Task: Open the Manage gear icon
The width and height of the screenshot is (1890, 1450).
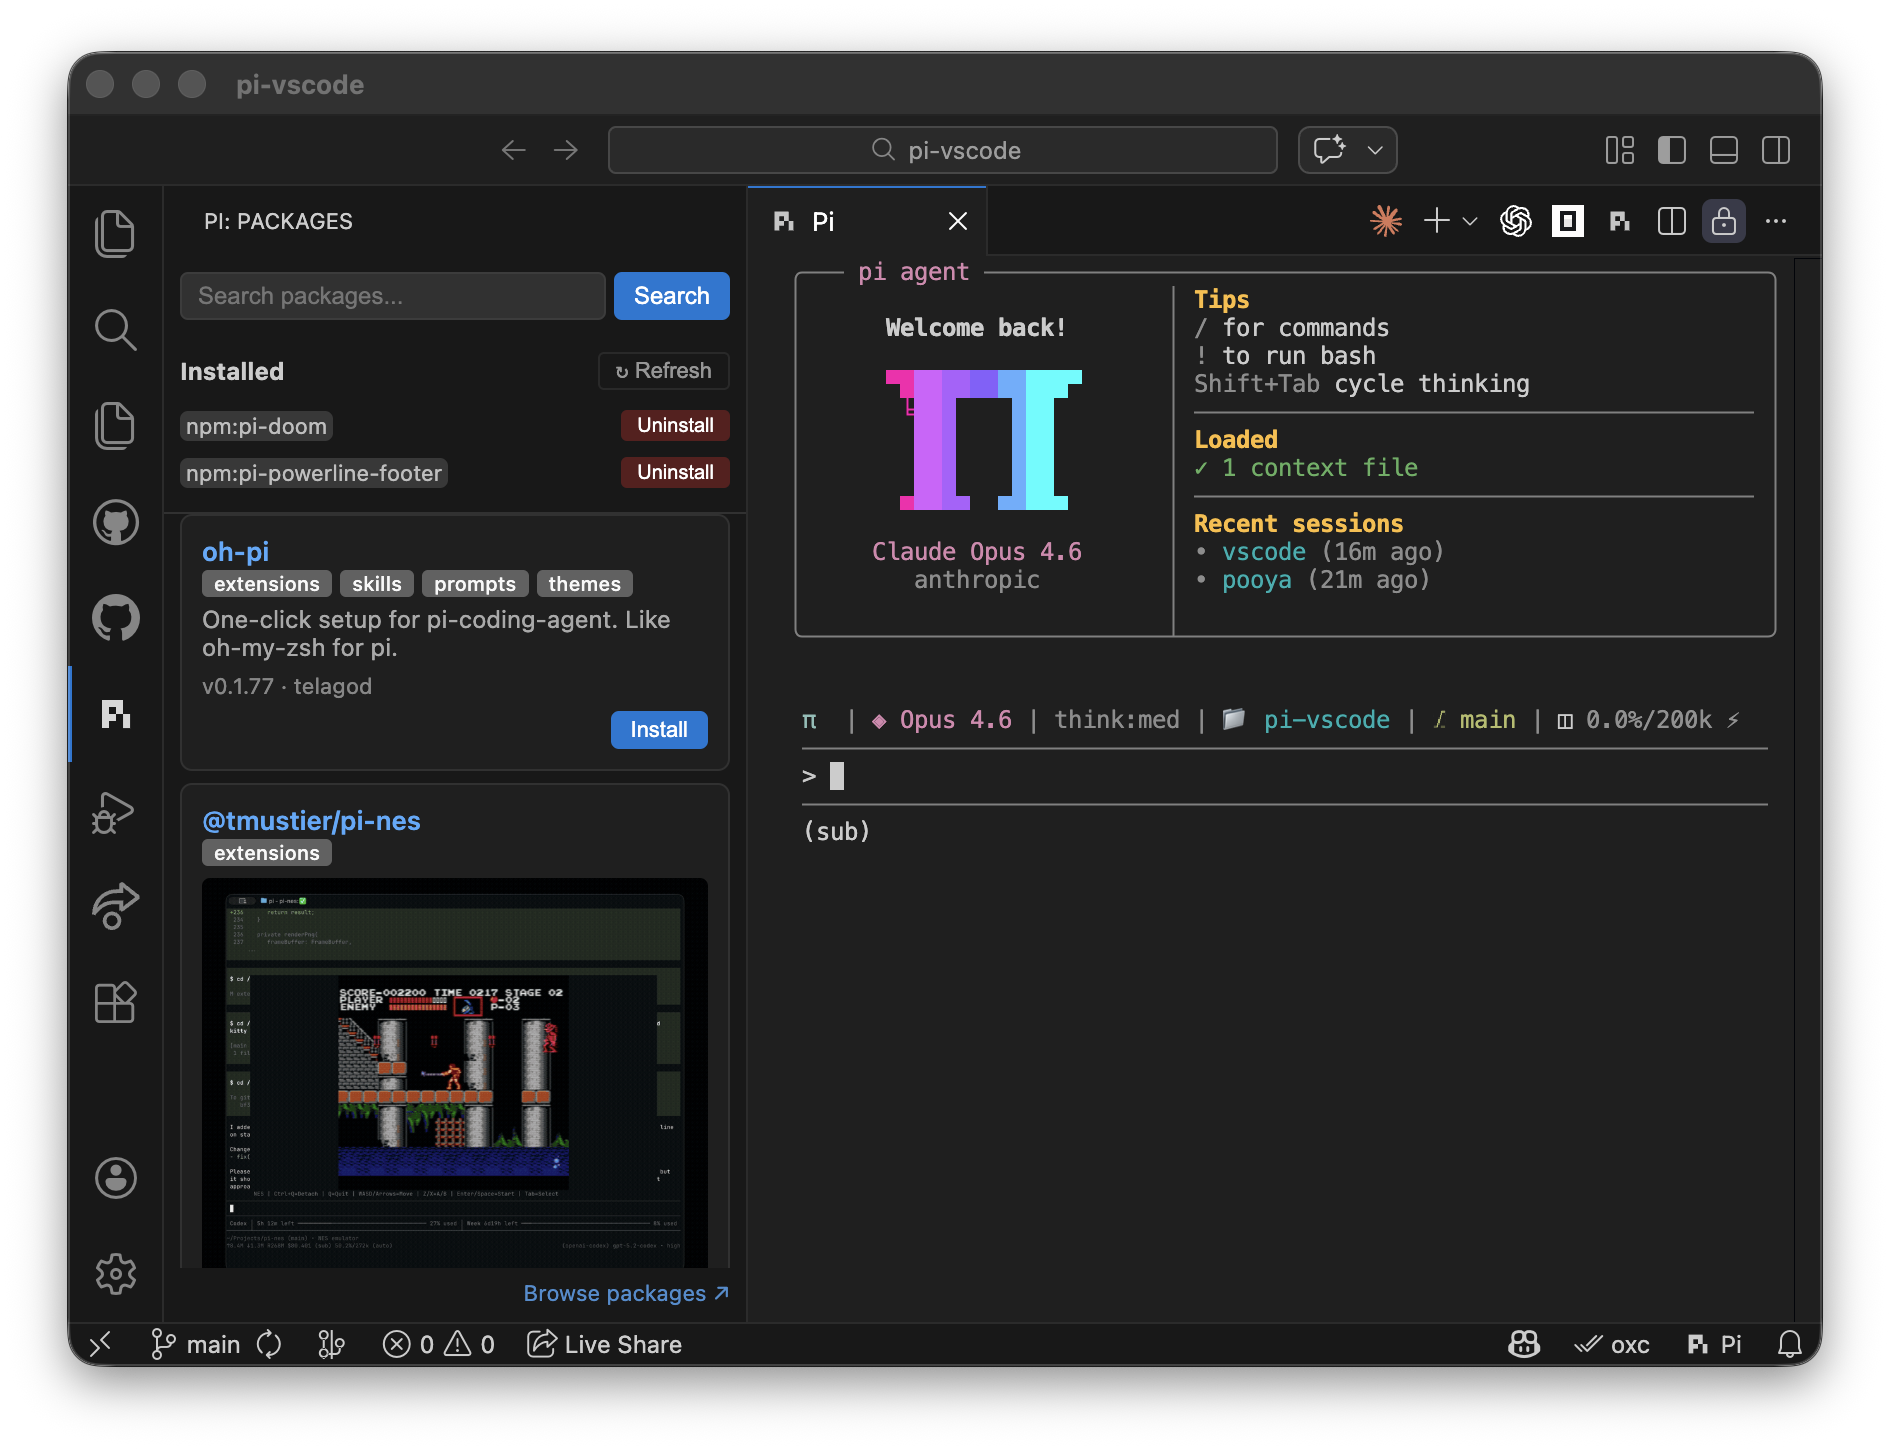Action: (115, 1274)
